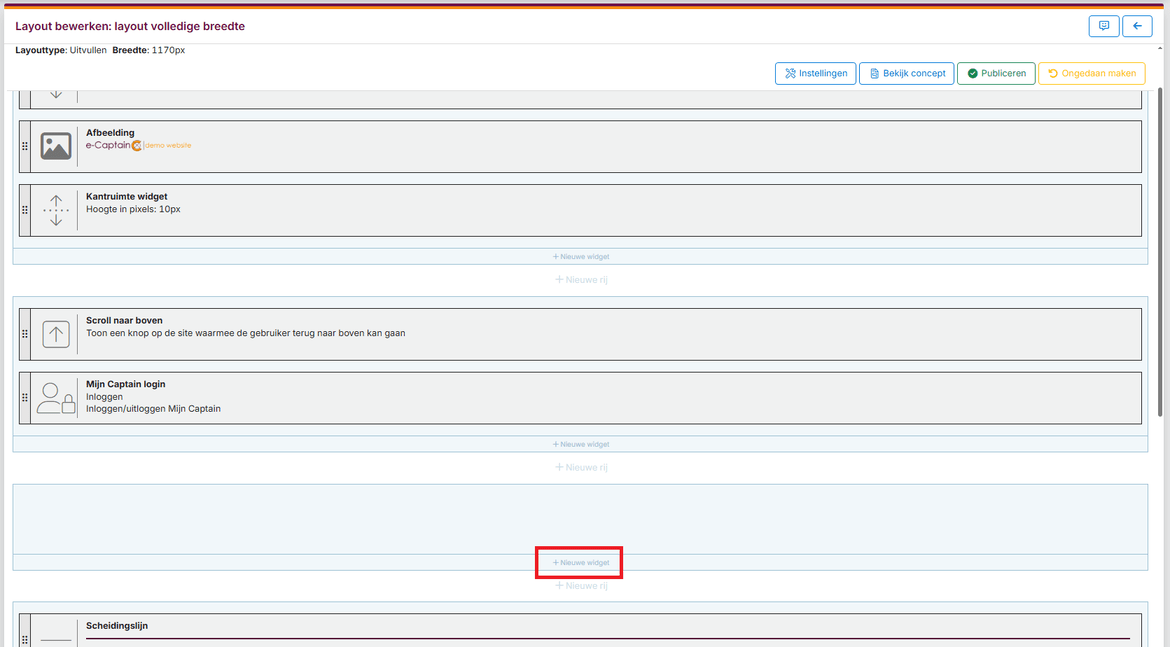Add Nieuwe widget in the empty row

pyautogui.click(x=580, y=563)
